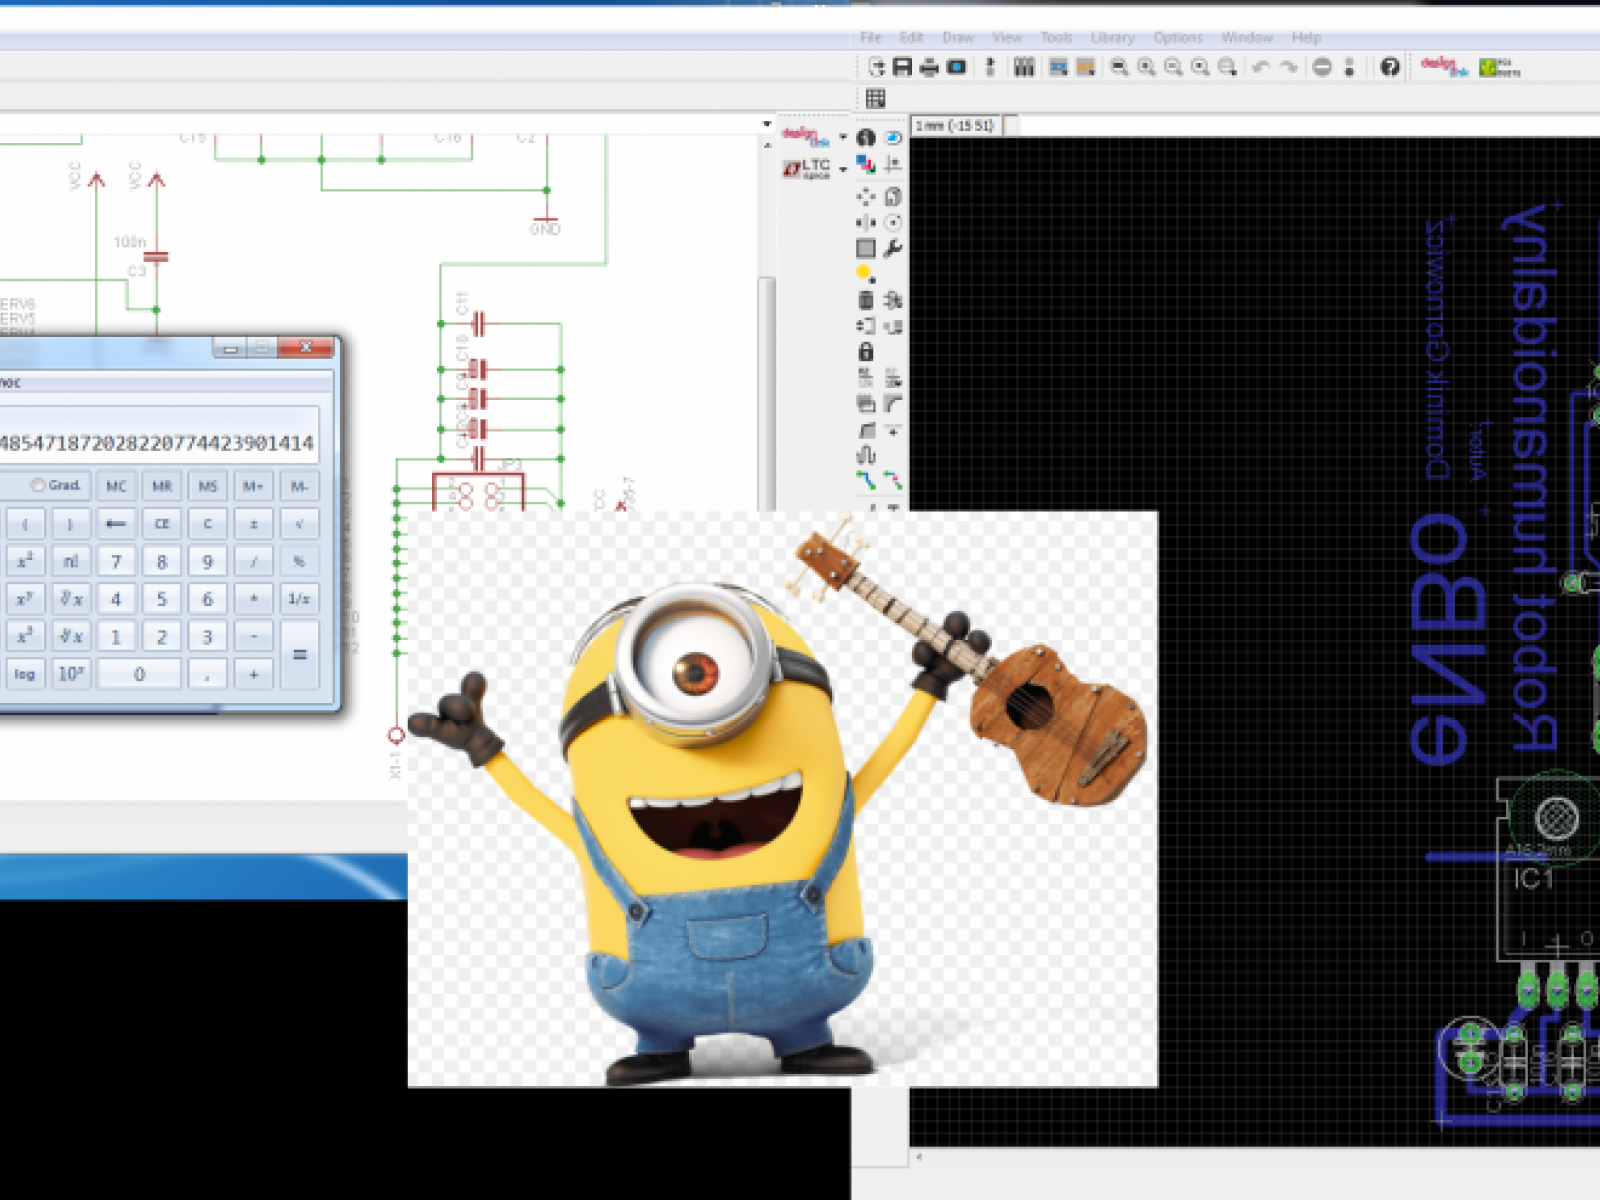Zoom to fit the board view
The width and height of the screenshot is (1600, 1200).
(1120, 67)
